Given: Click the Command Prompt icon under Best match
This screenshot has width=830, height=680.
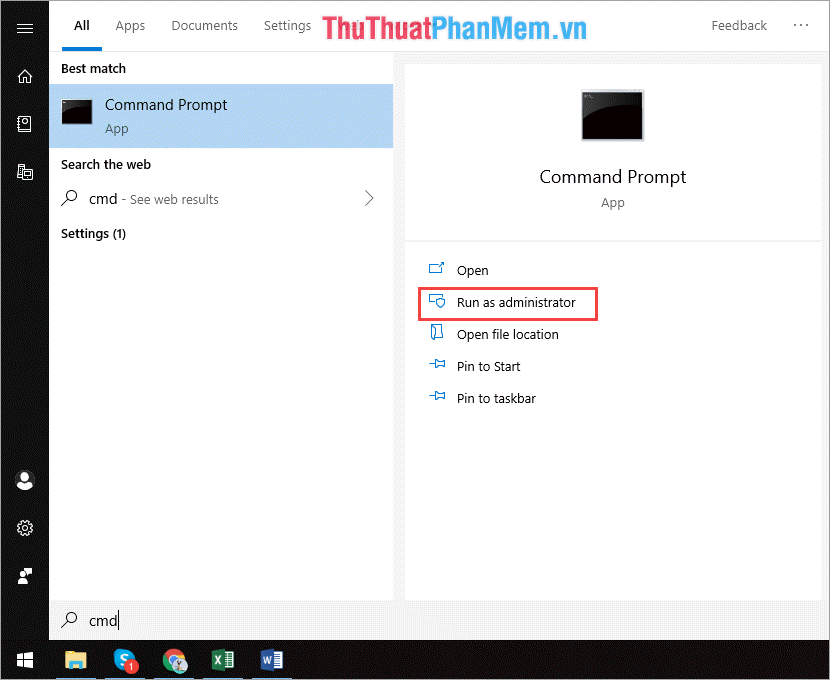Looking at the screenshot, I should point(77,112).
